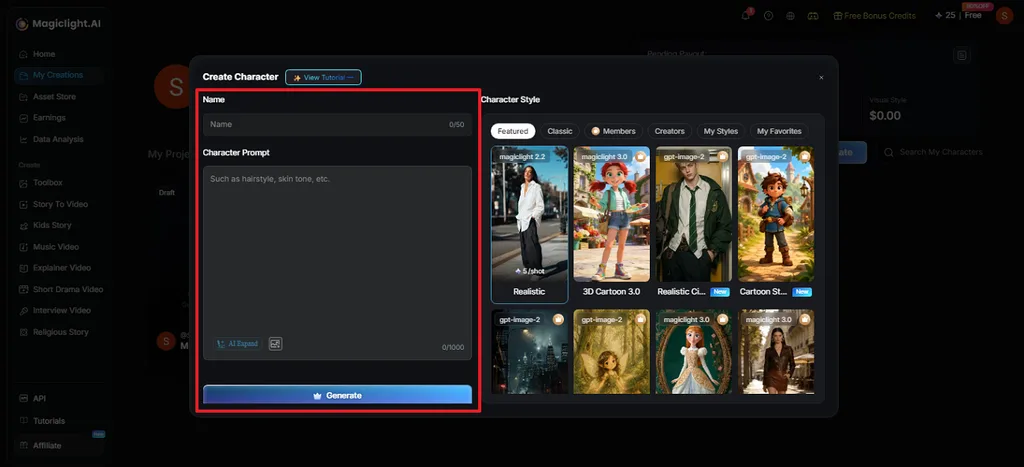Click the Magiclight.AI logo
Screen dimensions: 1024x467
click(58, 24)
